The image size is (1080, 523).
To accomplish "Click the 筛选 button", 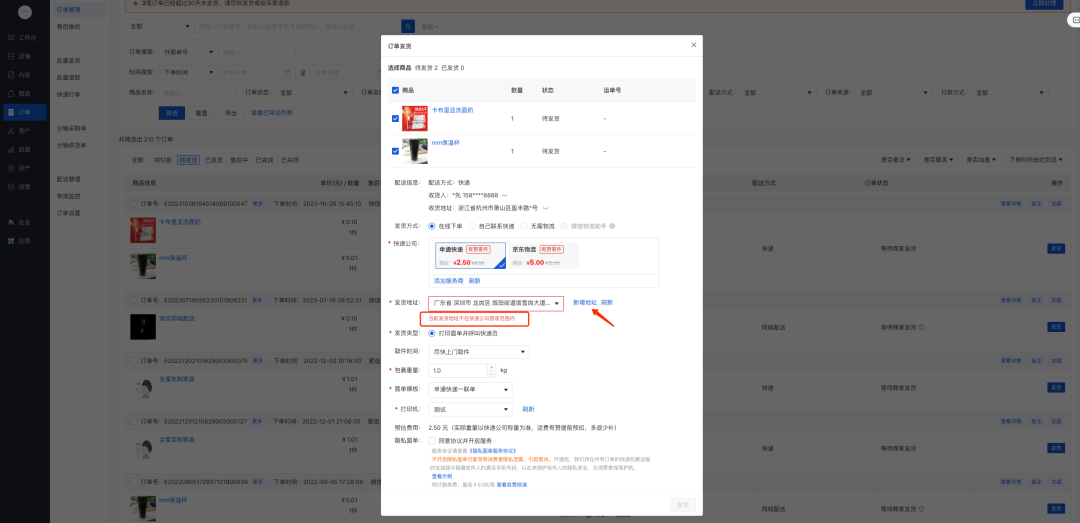I will click(172, 113).
